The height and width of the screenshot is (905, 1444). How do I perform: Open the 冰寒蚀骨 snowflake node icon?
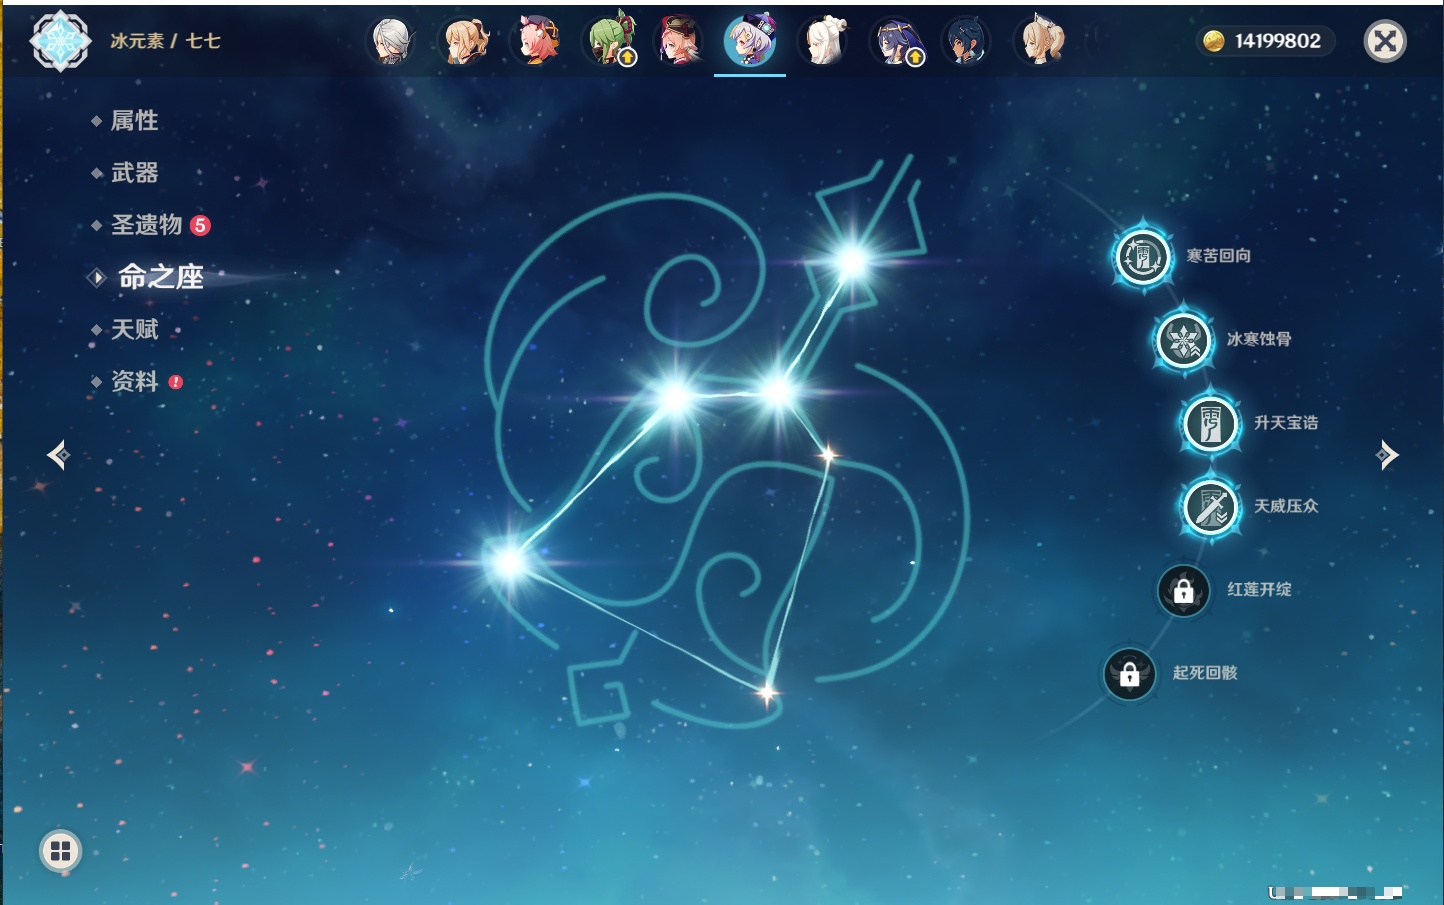pos(1184,340)
